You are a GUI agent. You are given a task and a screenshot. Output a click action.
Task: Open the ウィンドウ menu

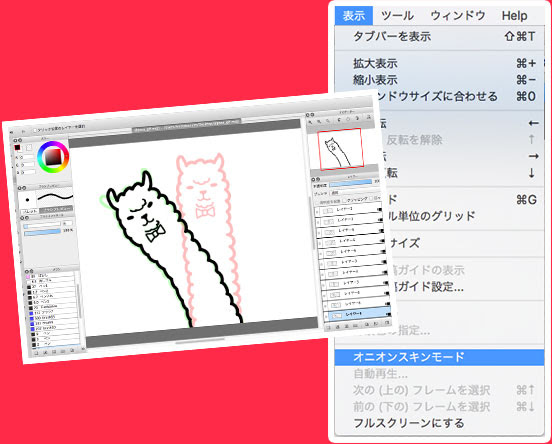458,16
